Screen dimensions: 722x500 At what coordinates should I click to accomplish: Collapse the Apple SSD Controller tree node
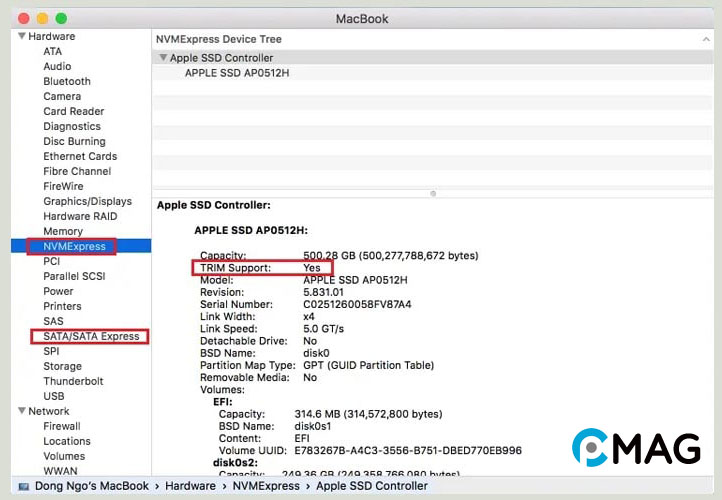(163, 58)
